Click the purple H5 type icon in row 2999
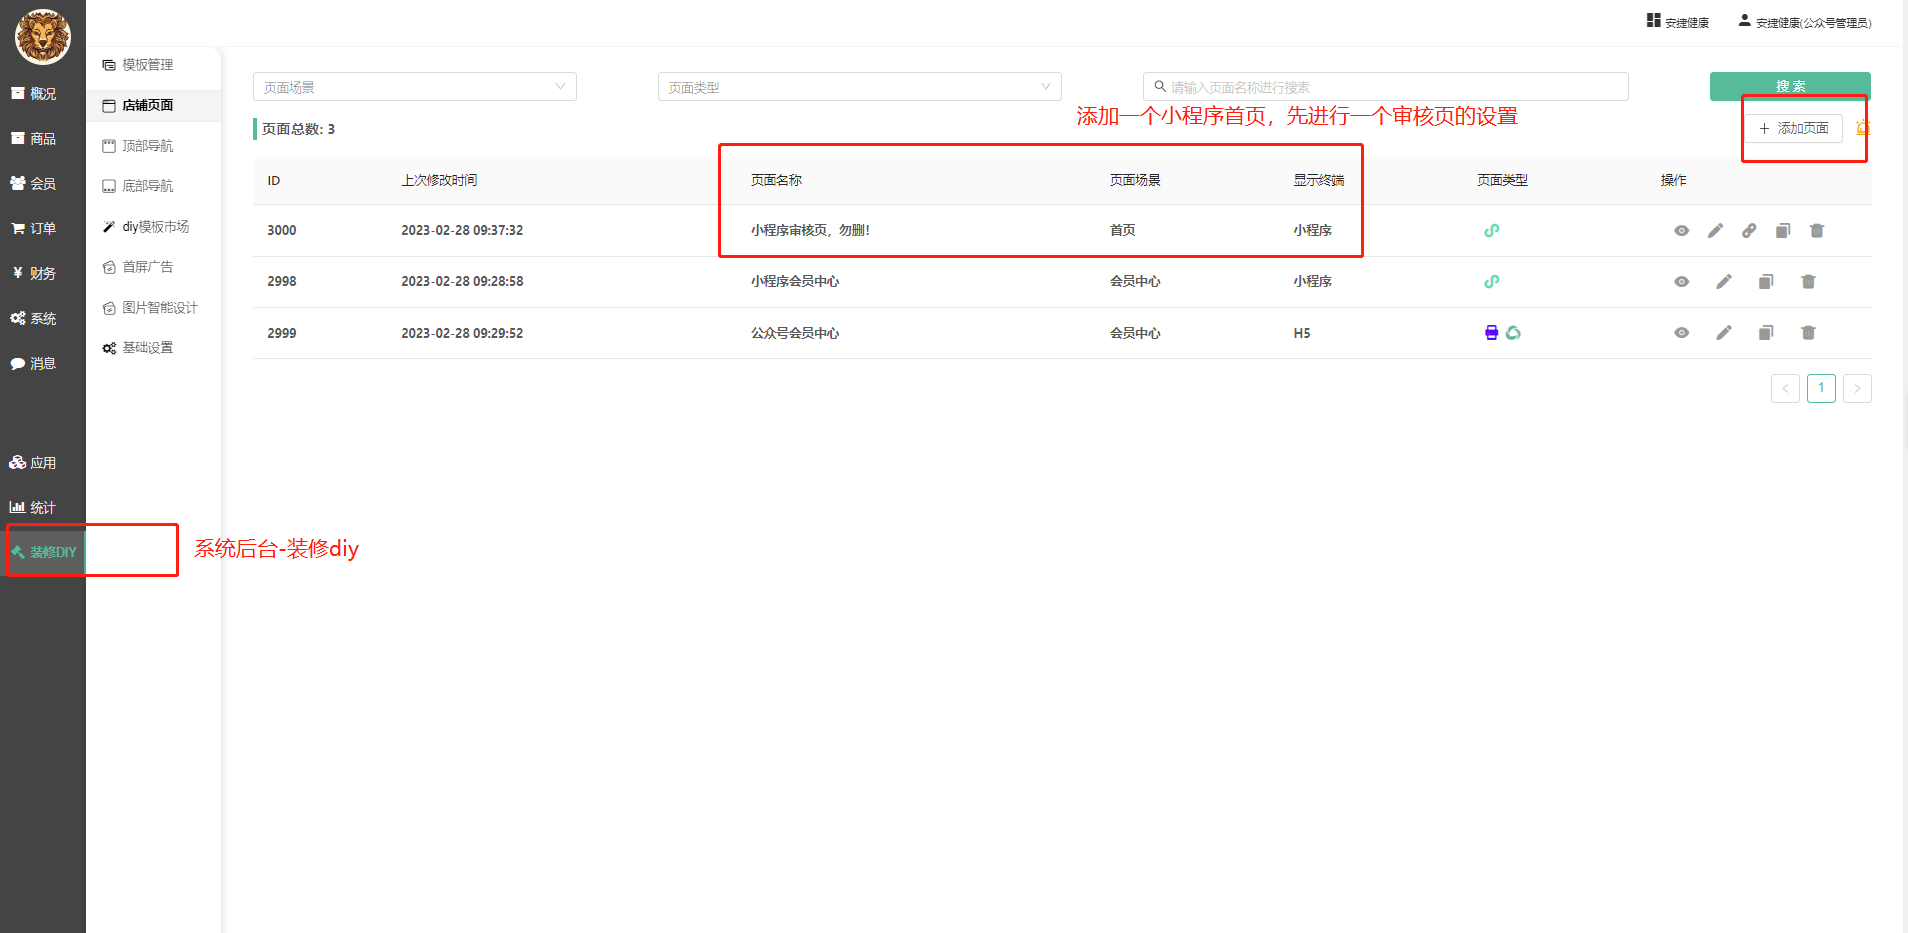1908x933 pixels. click(1491, 333)
